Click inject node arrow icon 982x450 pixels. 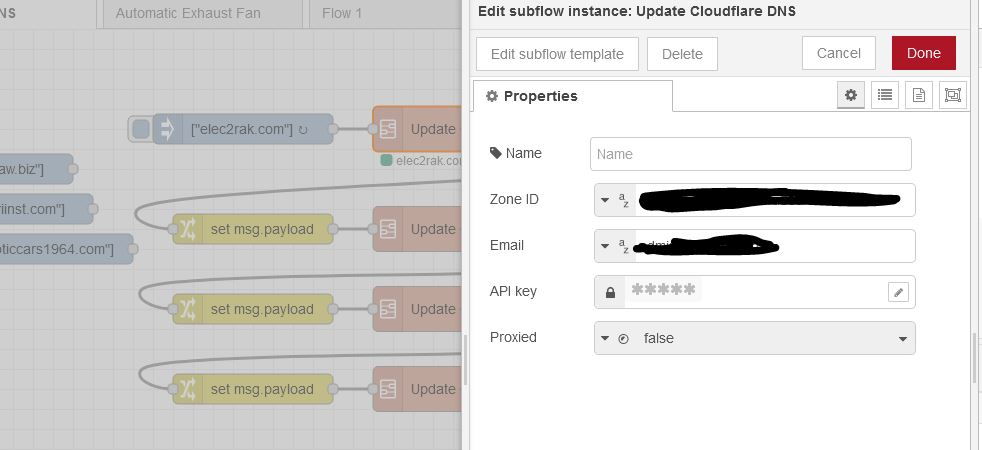[167, 129]
